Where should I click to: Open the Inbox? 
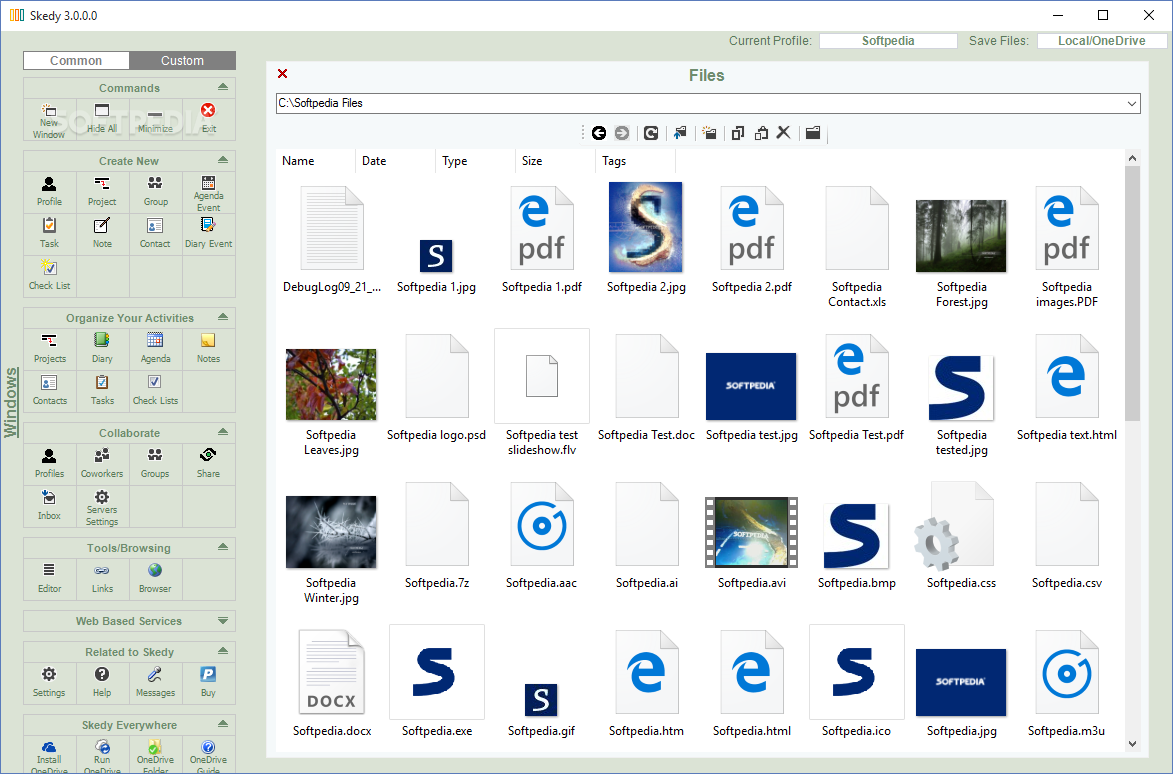tap(49, 506)
